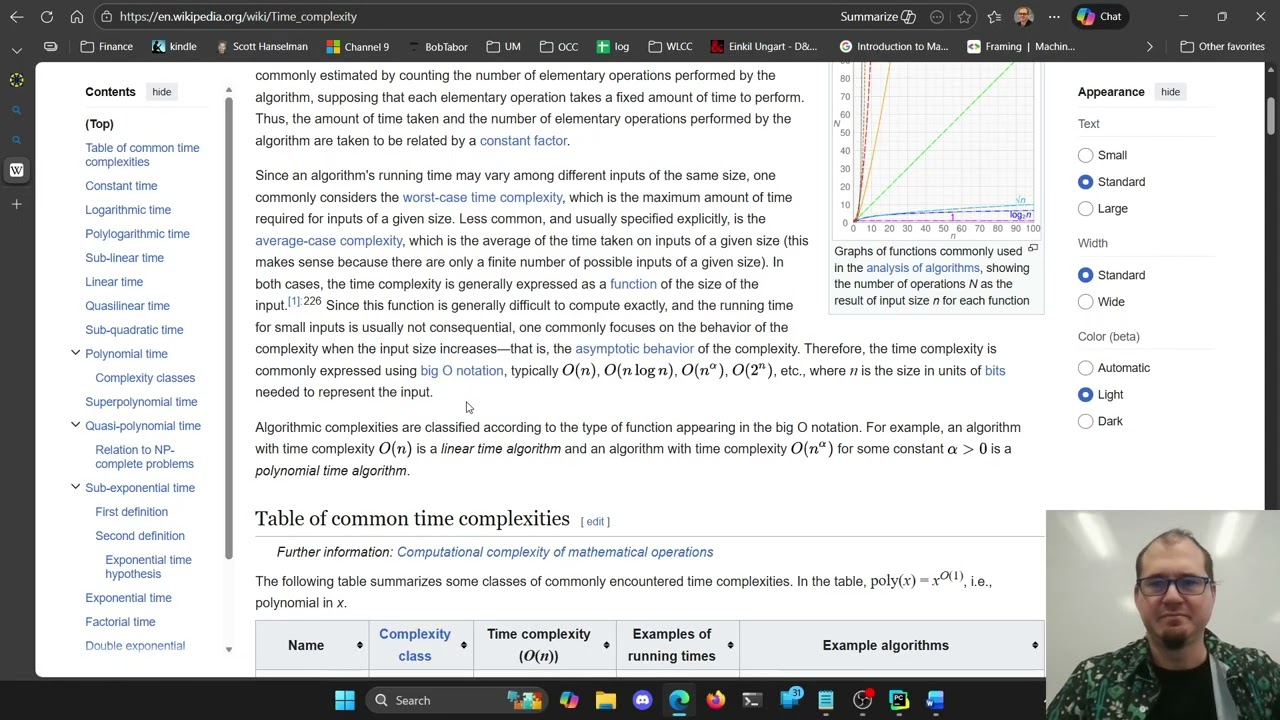1280x720 pixels.
Task: Edit the Table of common time complexities section
Action: [x=595, y=521]
